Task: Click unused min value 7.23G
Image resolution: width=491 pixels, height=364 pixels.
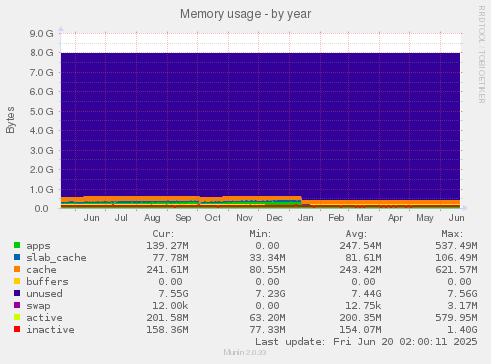Action: [x=270, y=294]
